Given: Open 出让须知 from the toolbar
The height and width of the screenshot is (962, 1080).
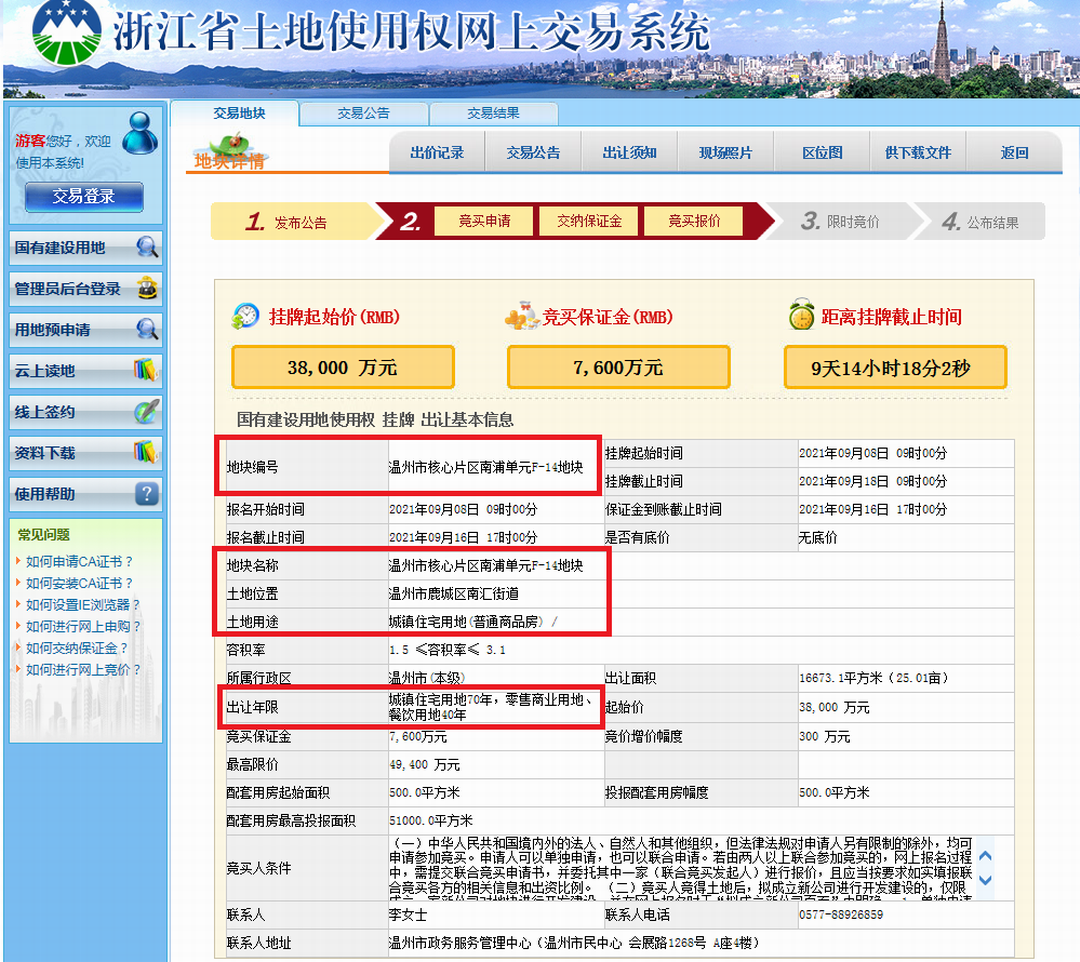Looking at the screenshot, I should (629, 151).
